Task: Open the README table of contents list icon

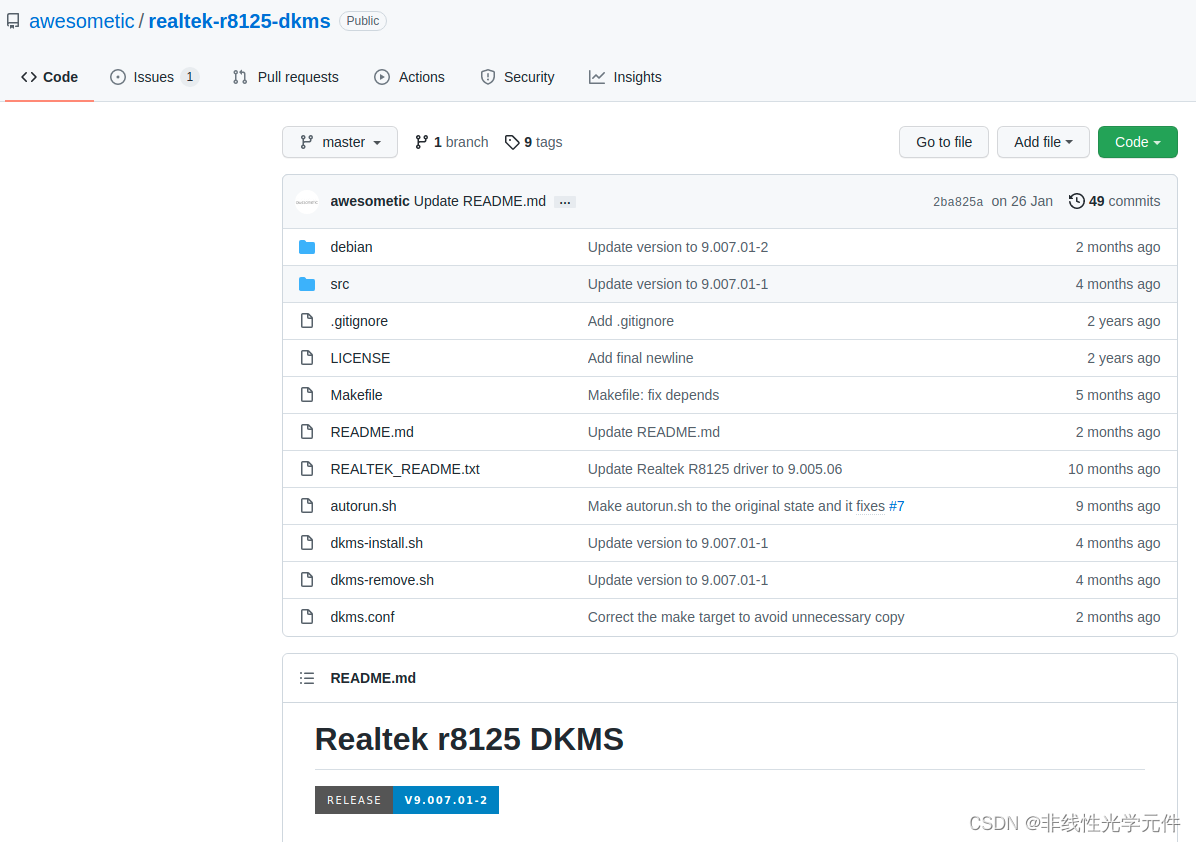Action: tap(307, 678)
